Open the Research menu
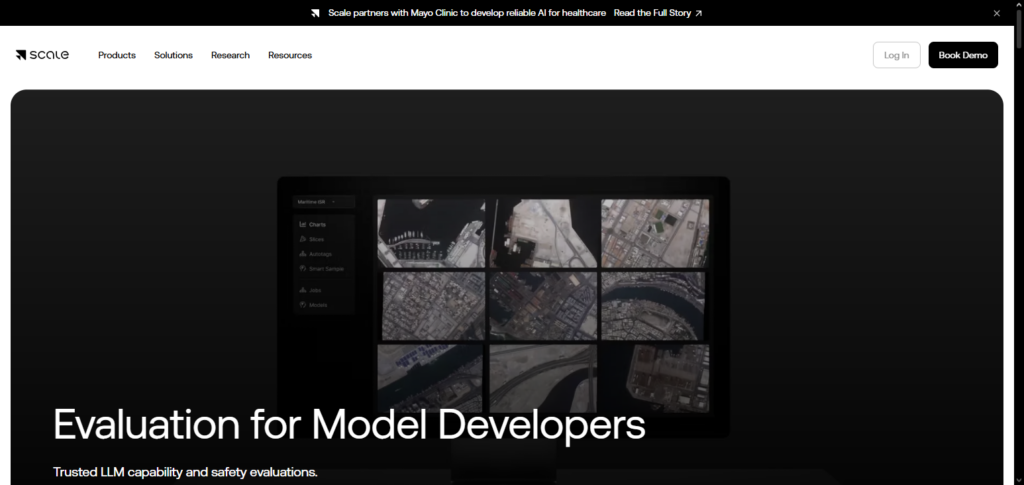This screenshot has width=1024, height=485. tap(230, 55)
